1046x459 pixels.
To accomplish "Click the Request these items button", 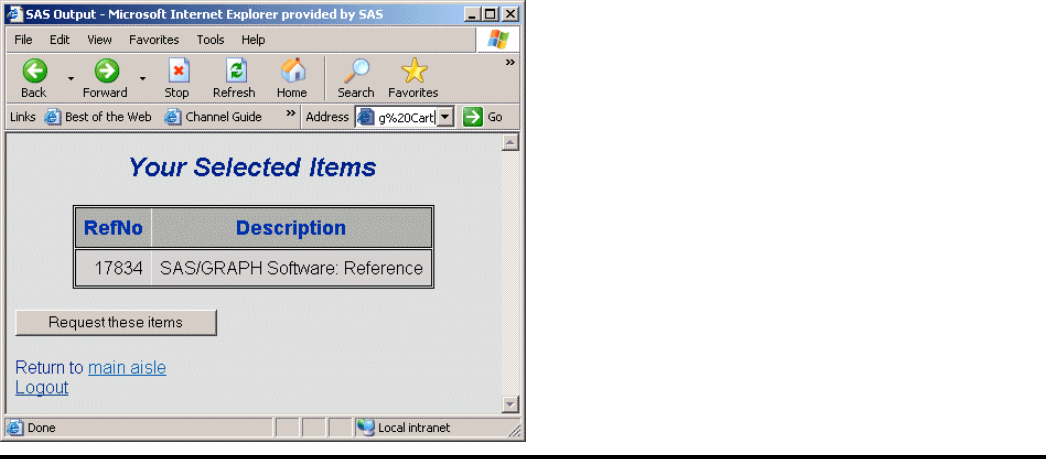I will (116, 323).
